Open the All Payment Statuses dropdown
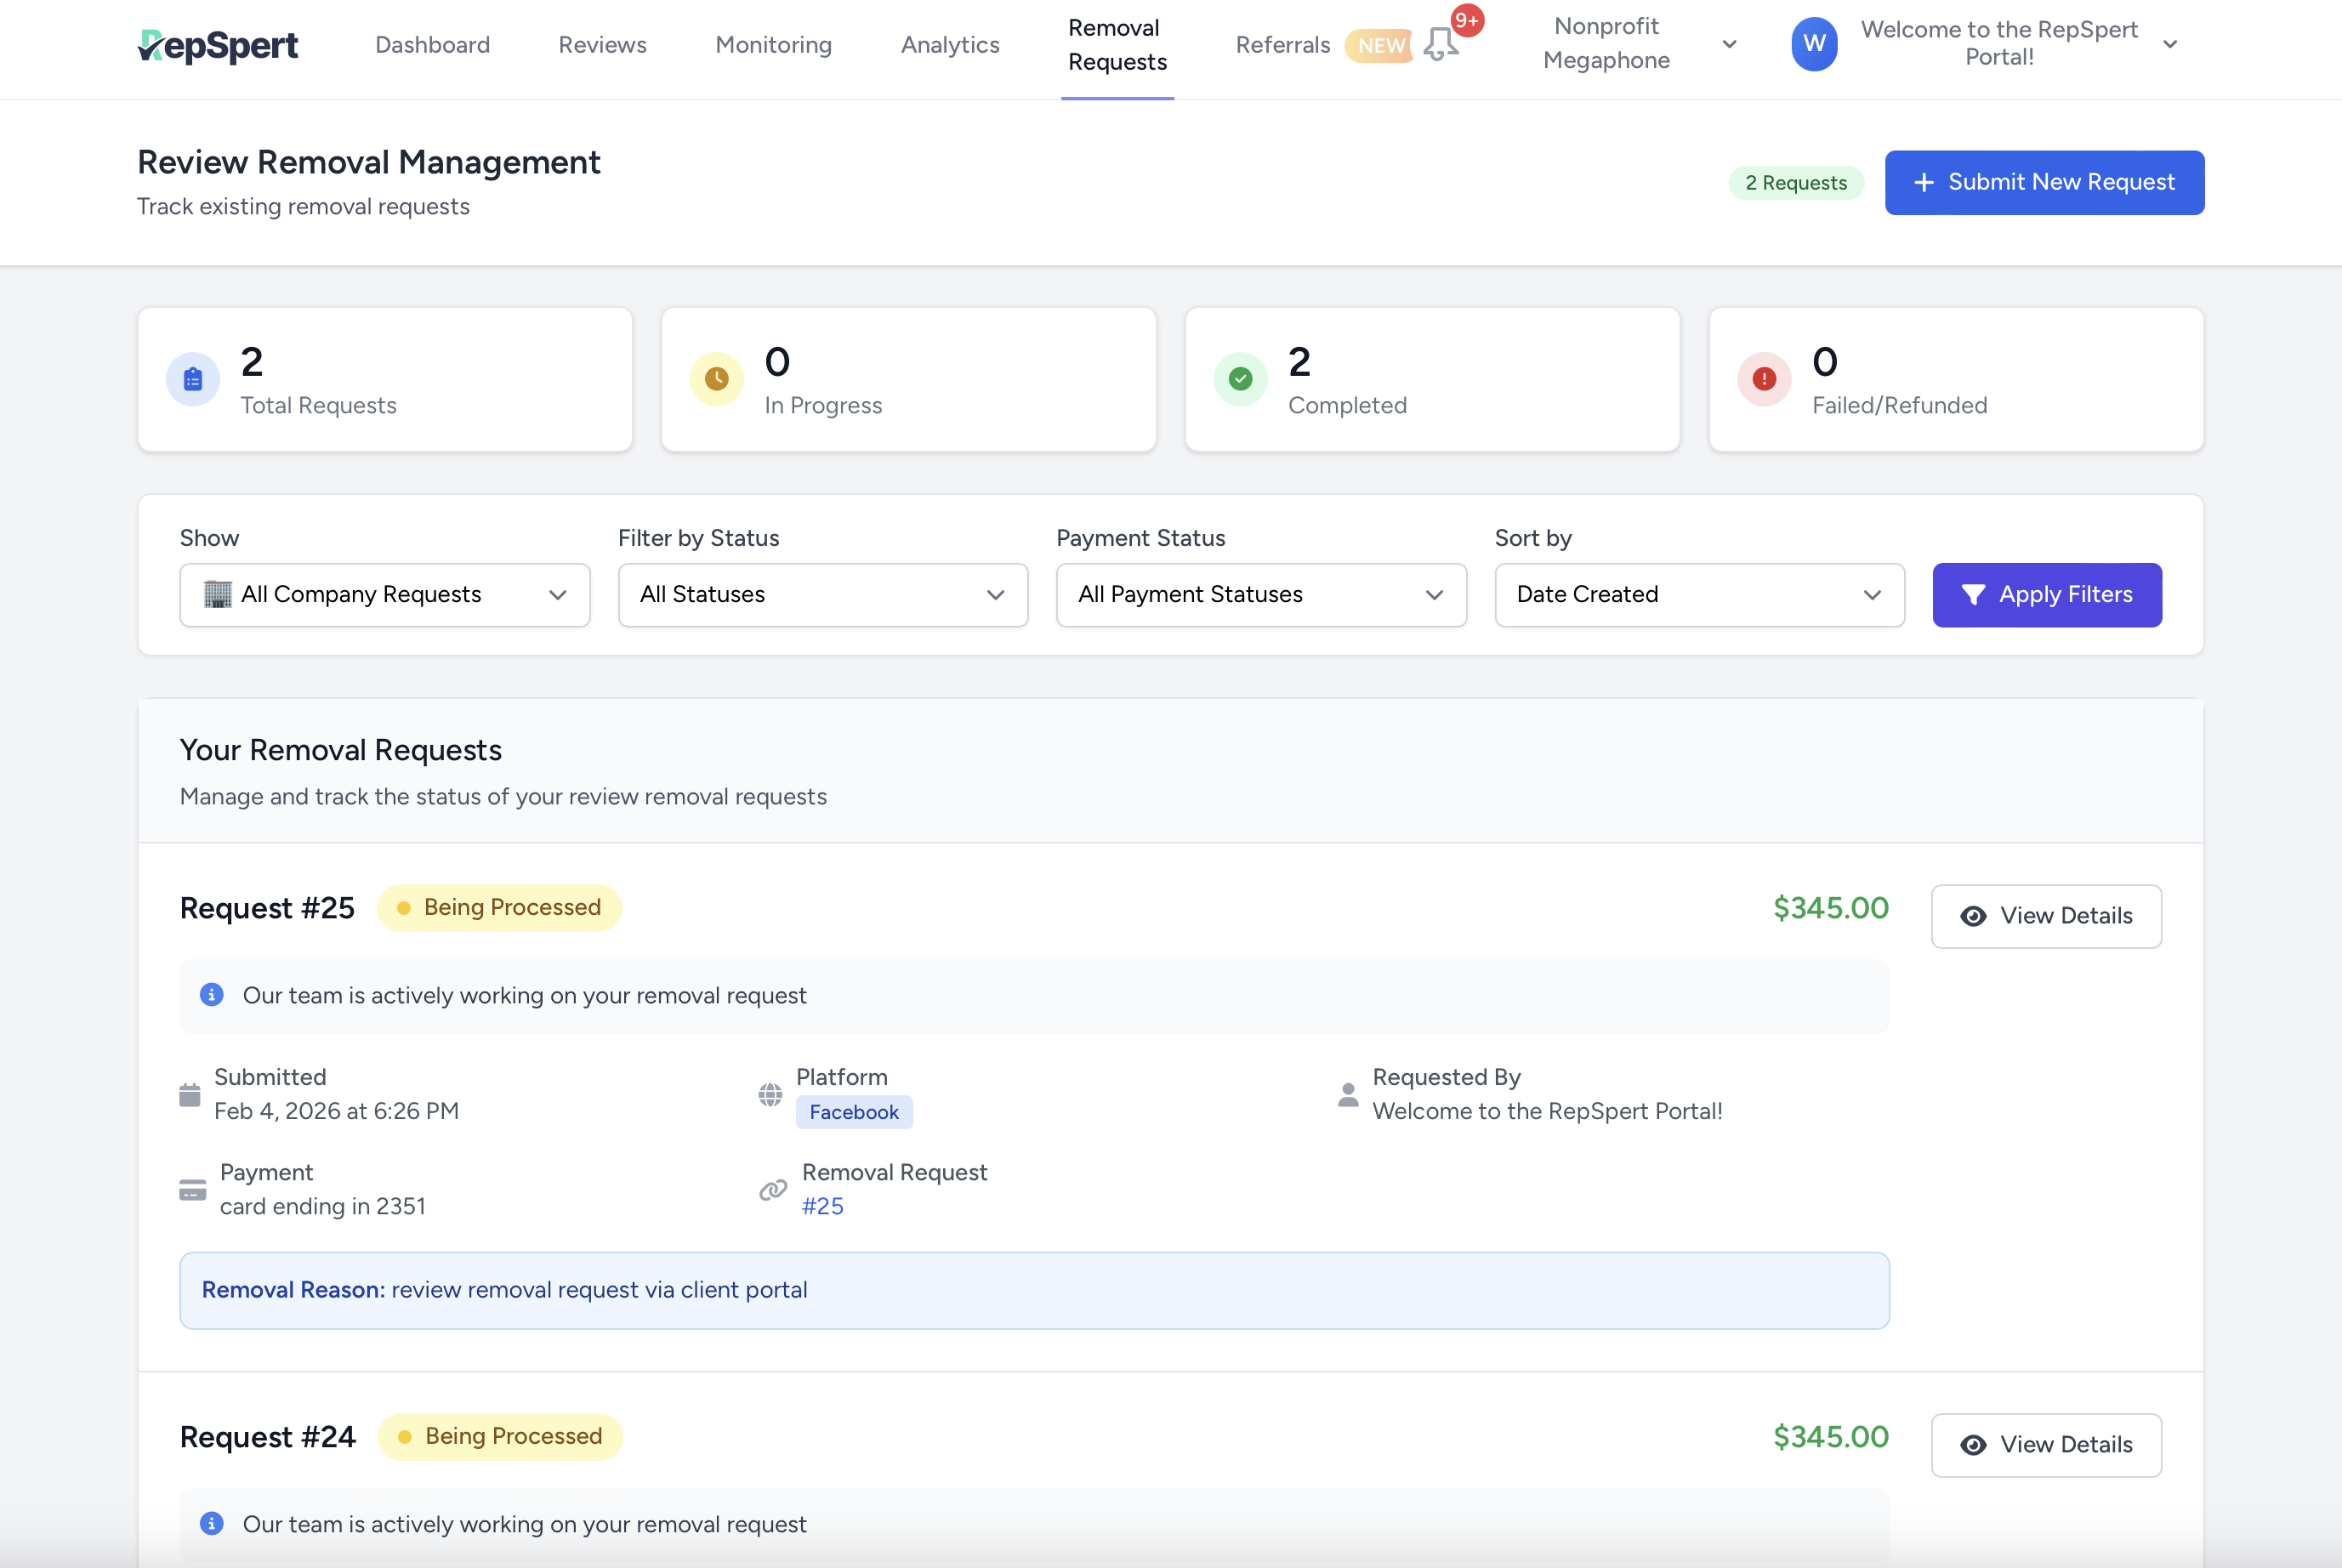This screenshot has height=1568, width=2342. point(1260,595)
